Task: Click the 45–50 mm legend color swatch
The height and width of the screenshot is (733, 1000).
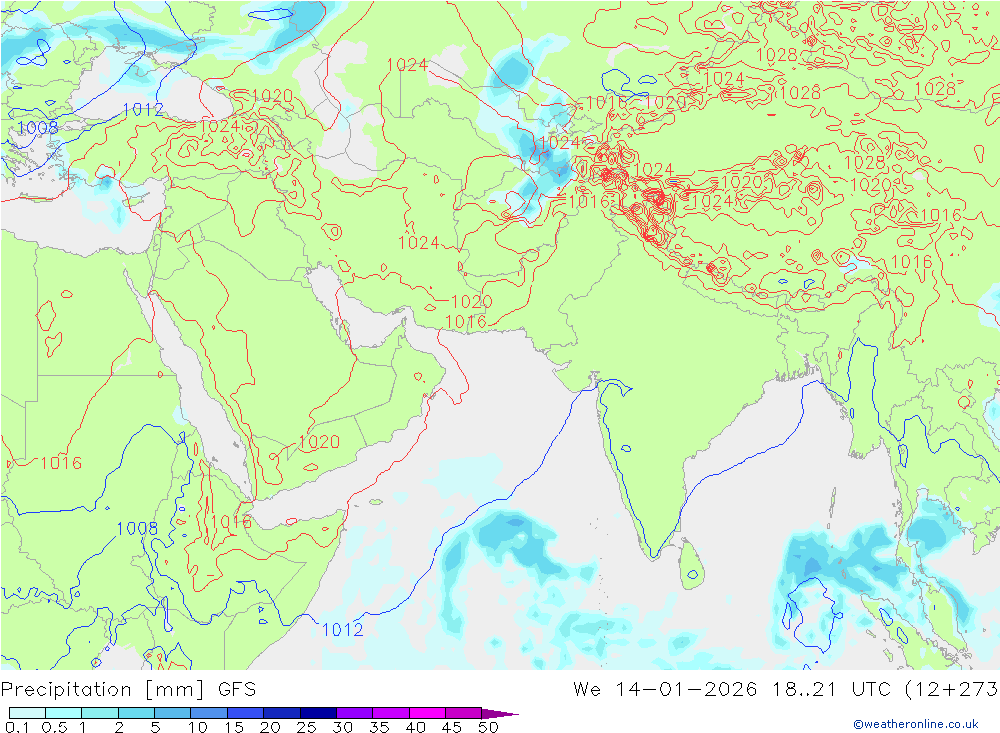Action: [463, 713]
